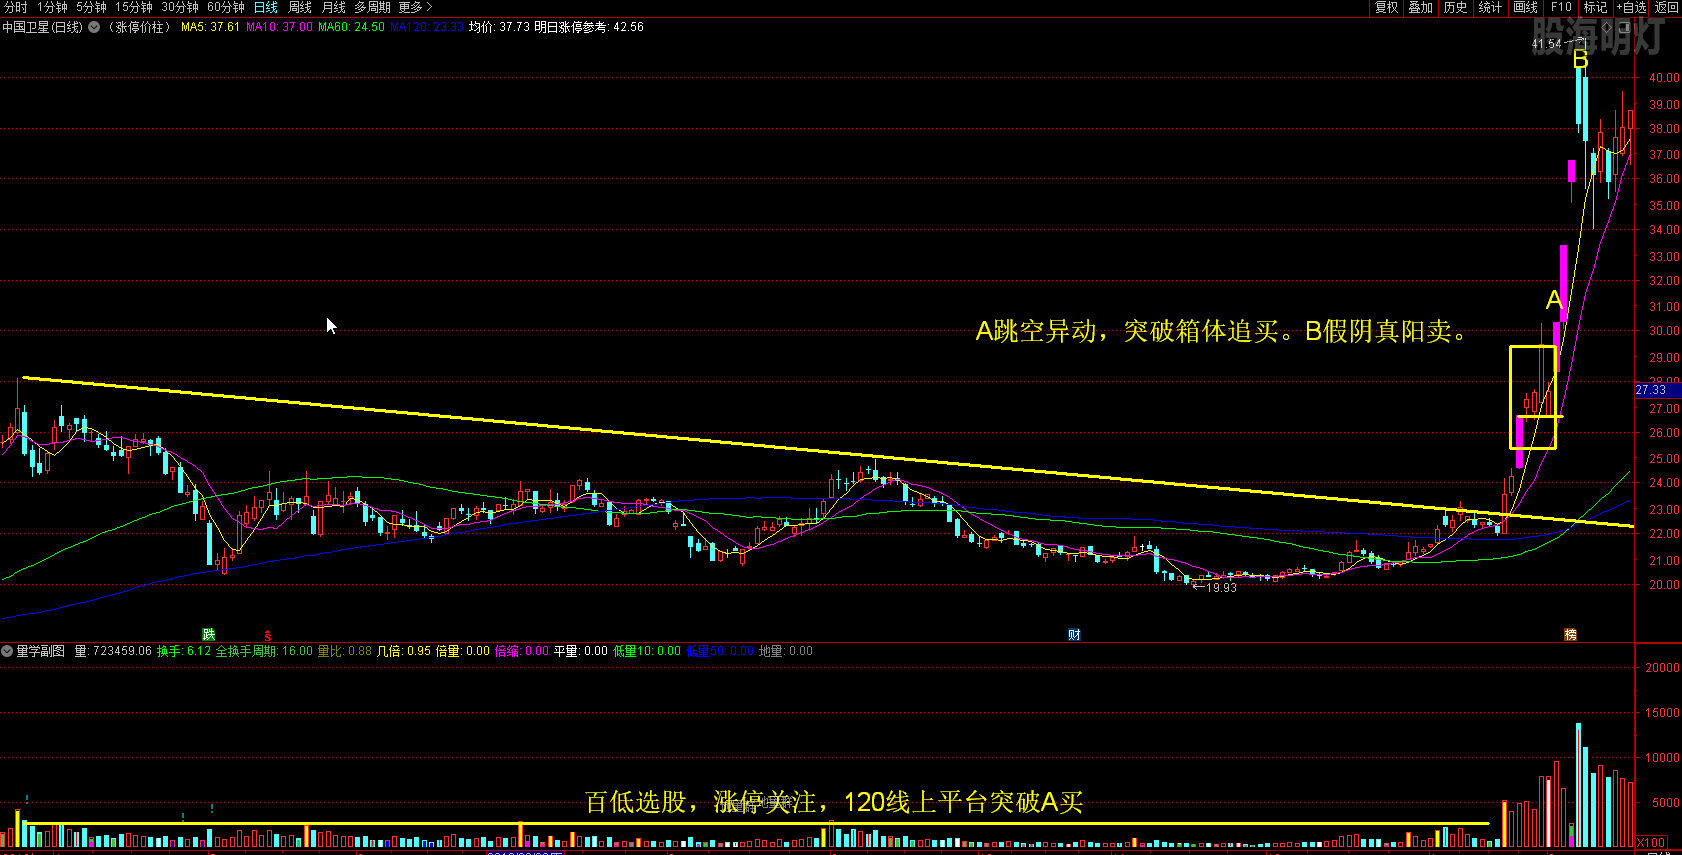This screenshot has width=1682, height=855.
Task: Click the 全换手周期: 16.00 value
Action: coord(264,651)
